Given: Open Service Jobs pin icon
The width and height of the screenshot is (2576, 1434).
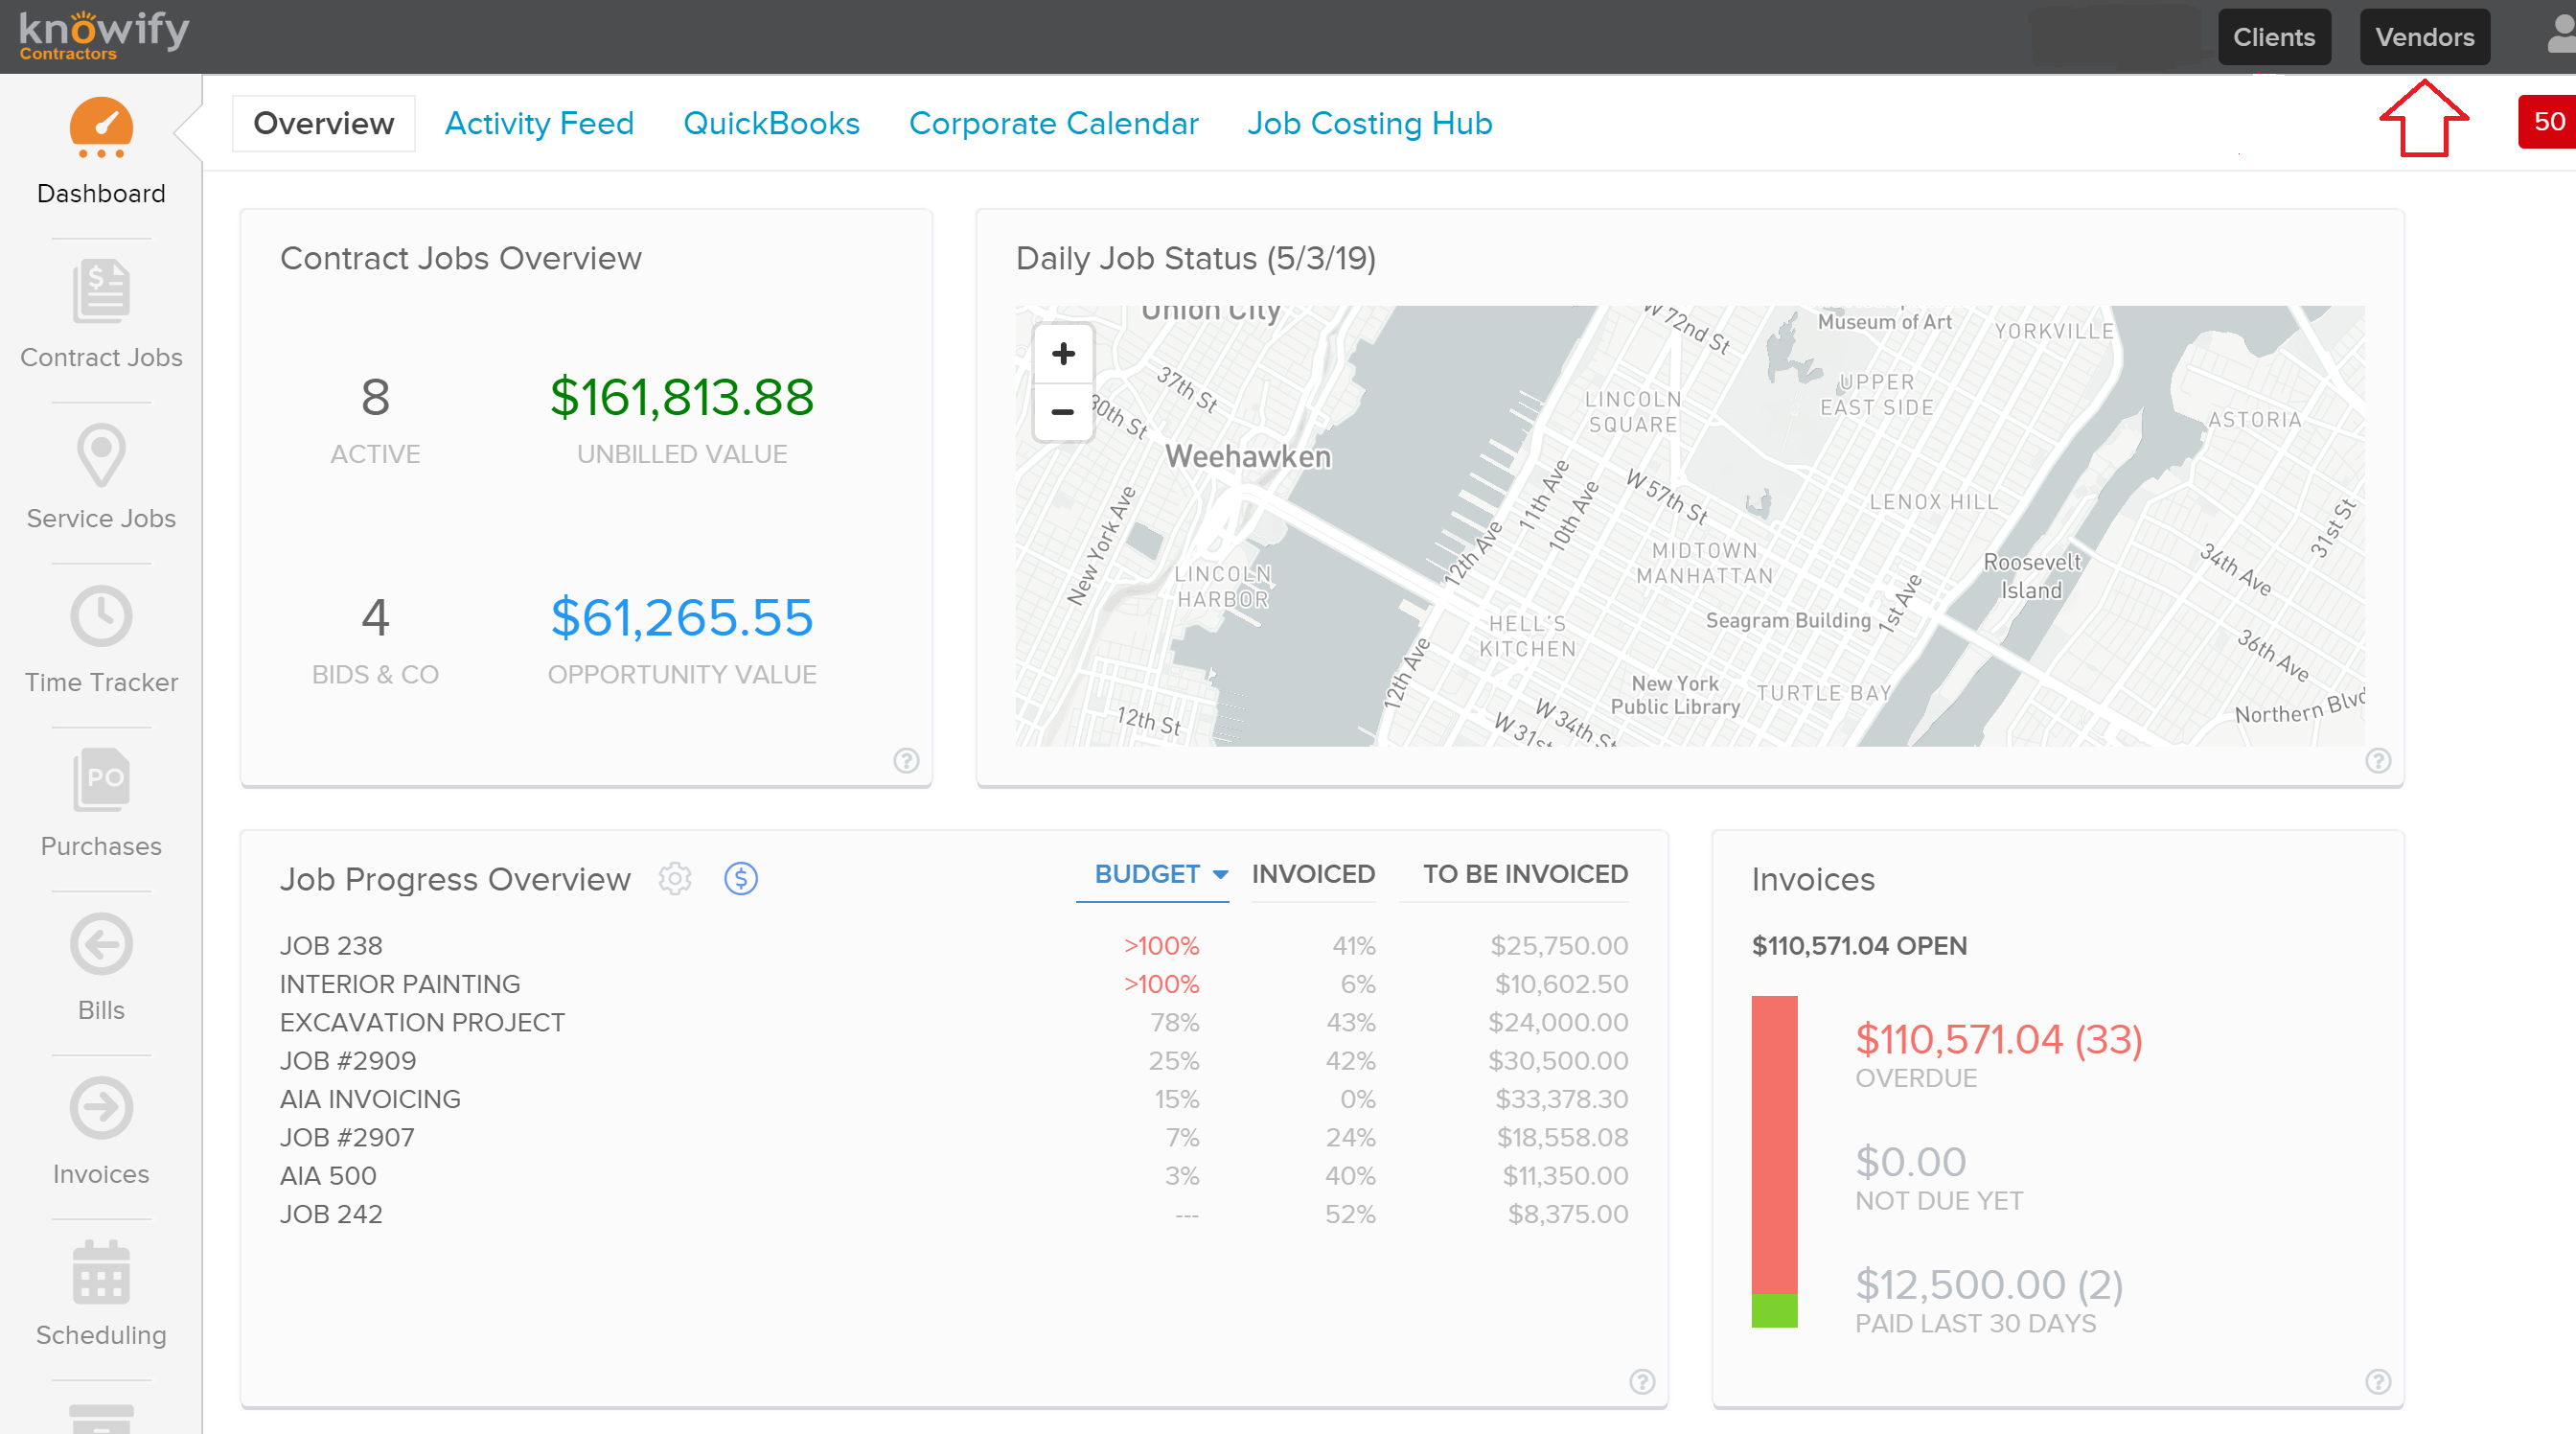Looking at the screenshot, I should (x=101, y=456).
